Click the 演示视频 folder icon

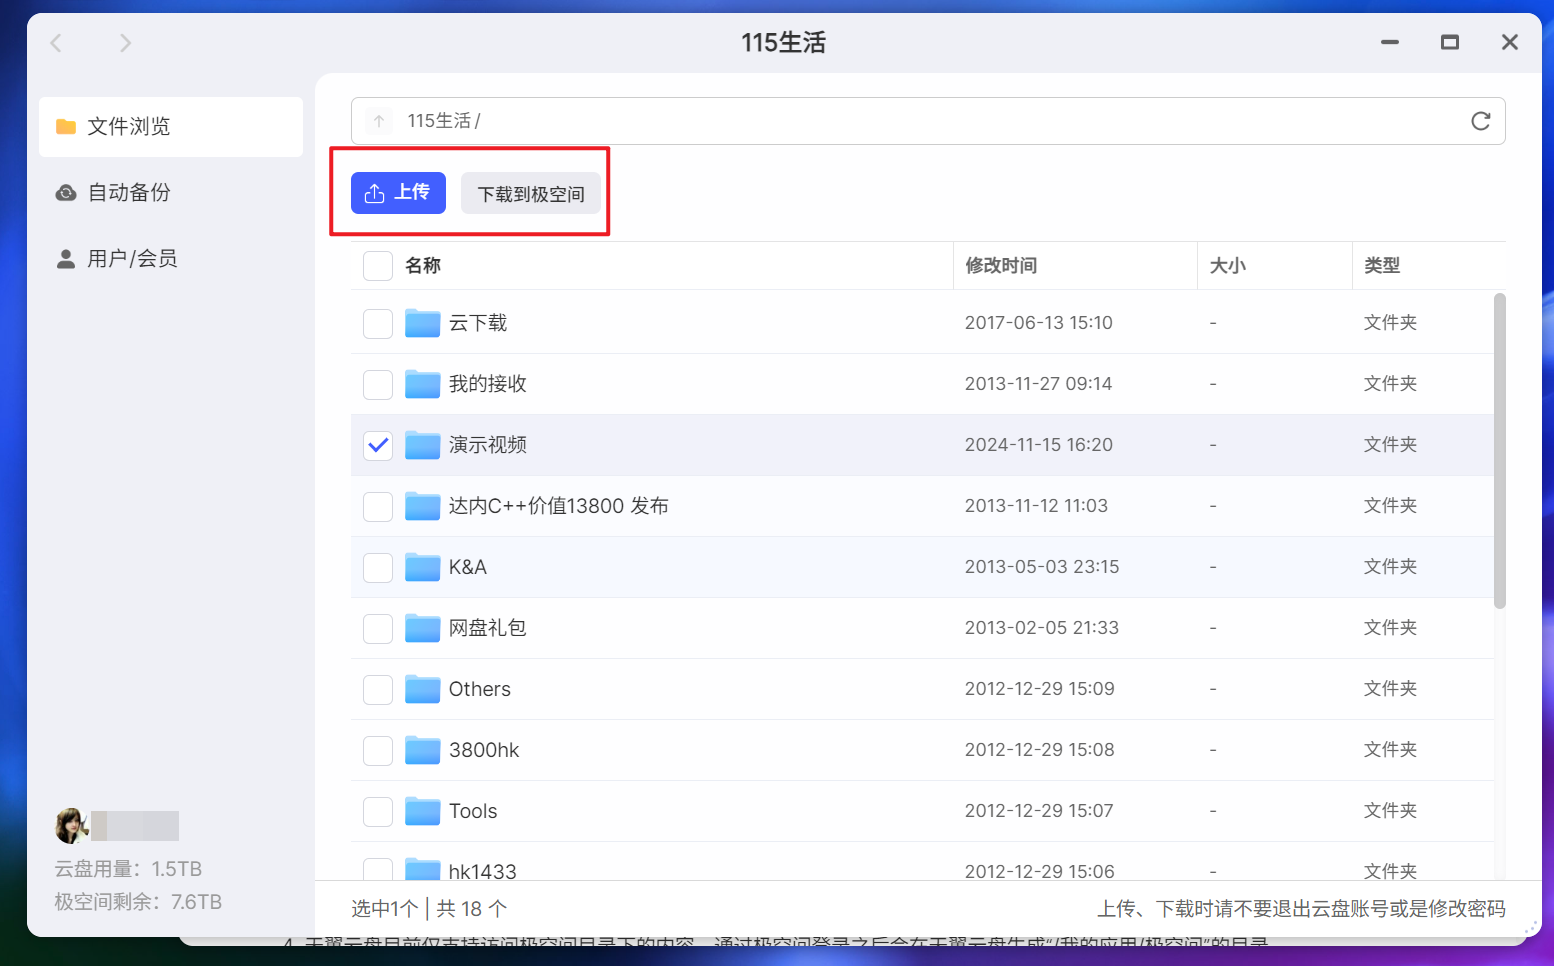click(423, 445)
